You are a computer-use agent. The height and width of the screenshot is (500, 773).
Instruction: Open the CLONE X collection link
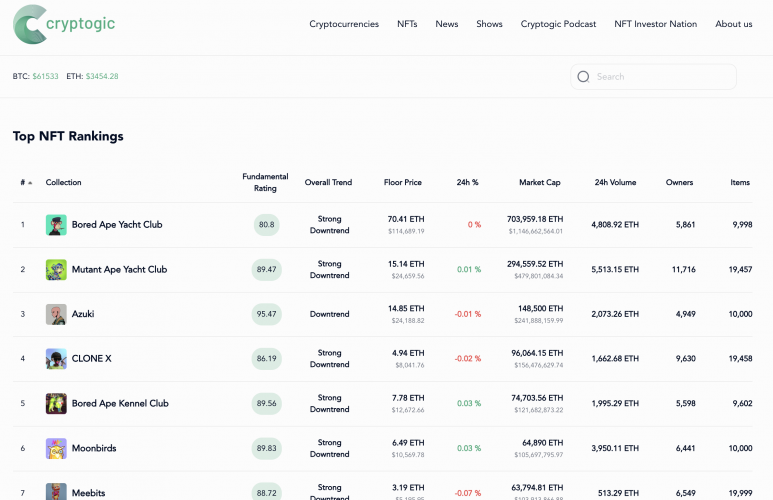click(92, 358)
